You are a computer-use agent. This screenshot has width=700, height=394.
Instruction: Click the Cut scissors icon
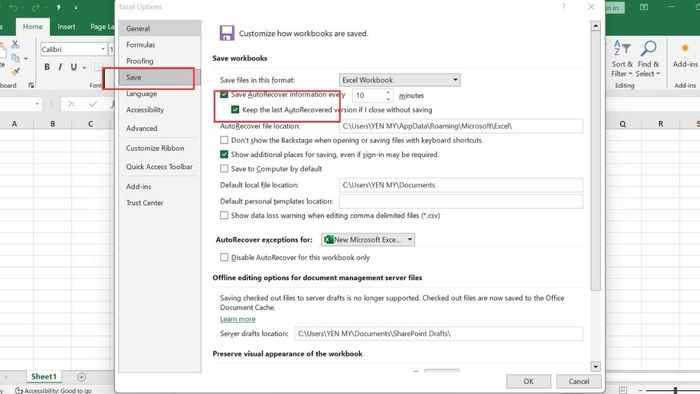pyautogui.click(x=15, y=44)
